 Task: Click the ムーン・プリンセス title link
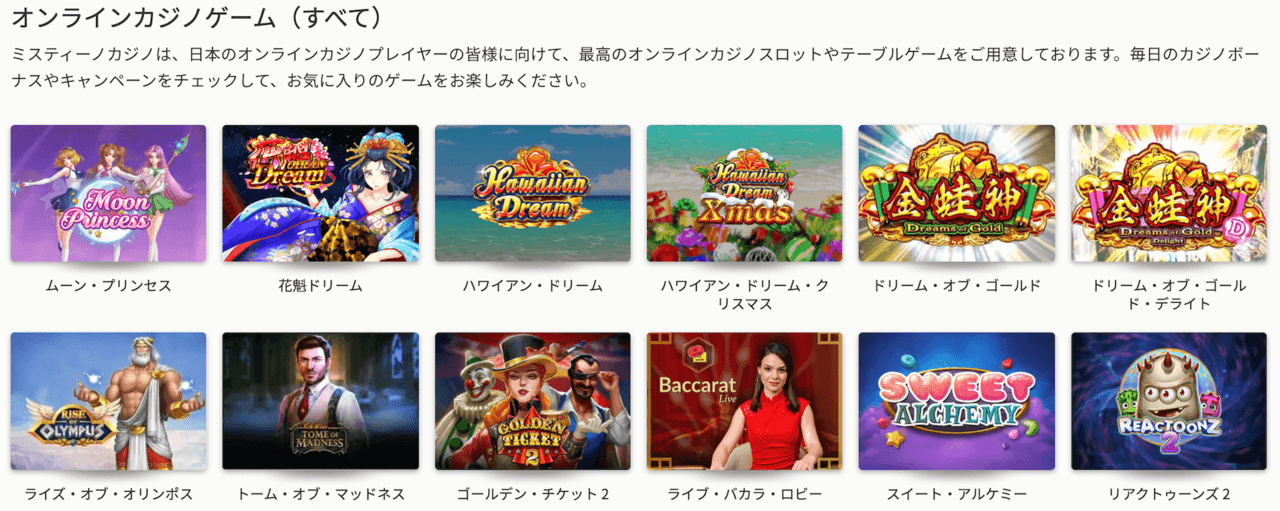point(108,286)
